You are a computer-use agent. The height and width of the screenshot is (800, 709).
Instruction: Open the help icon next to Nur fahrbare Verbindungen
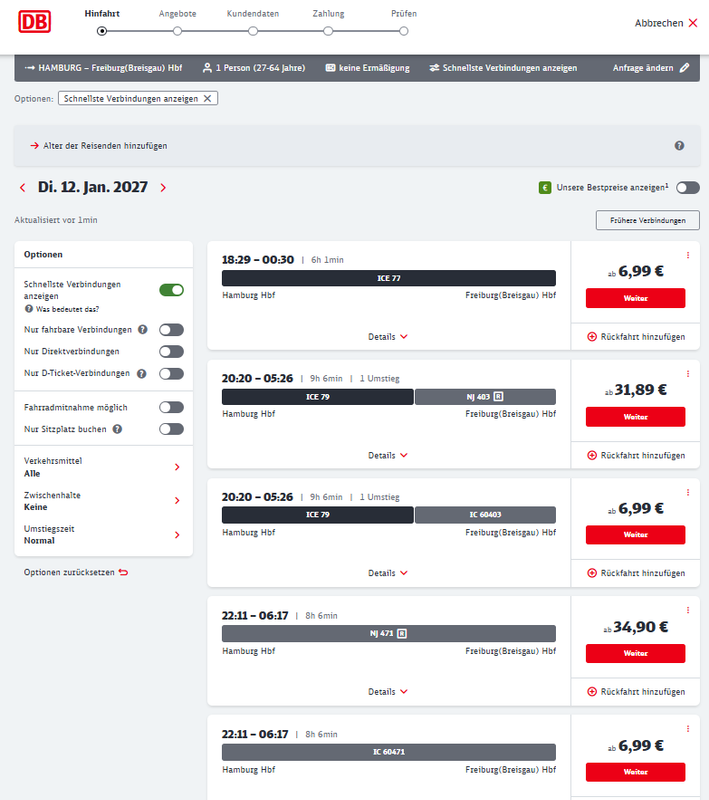click(x=143, y=330)
